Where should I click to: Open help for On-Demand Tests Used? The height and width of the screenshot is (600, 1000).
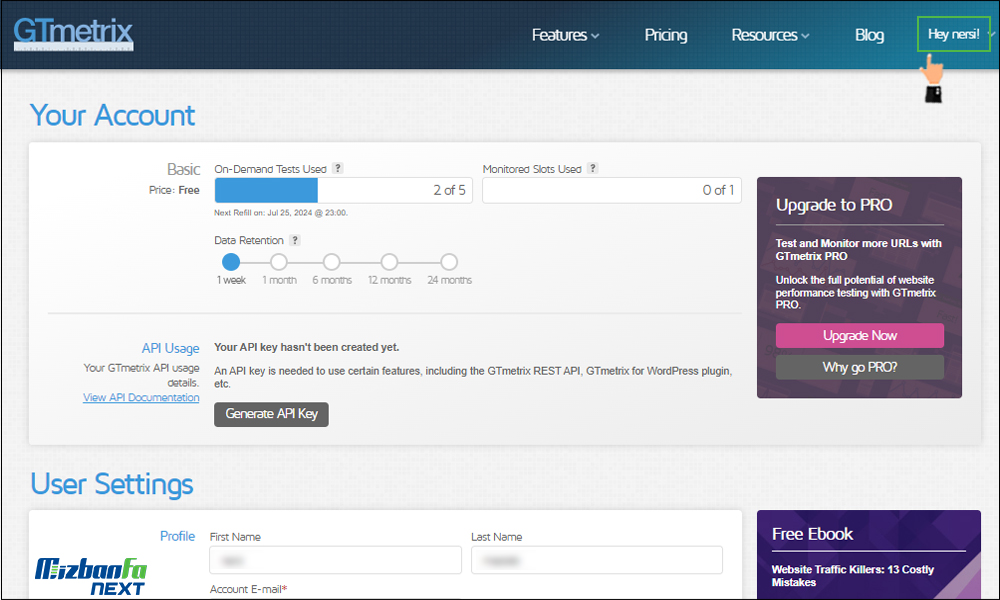(x=338, y=168)
